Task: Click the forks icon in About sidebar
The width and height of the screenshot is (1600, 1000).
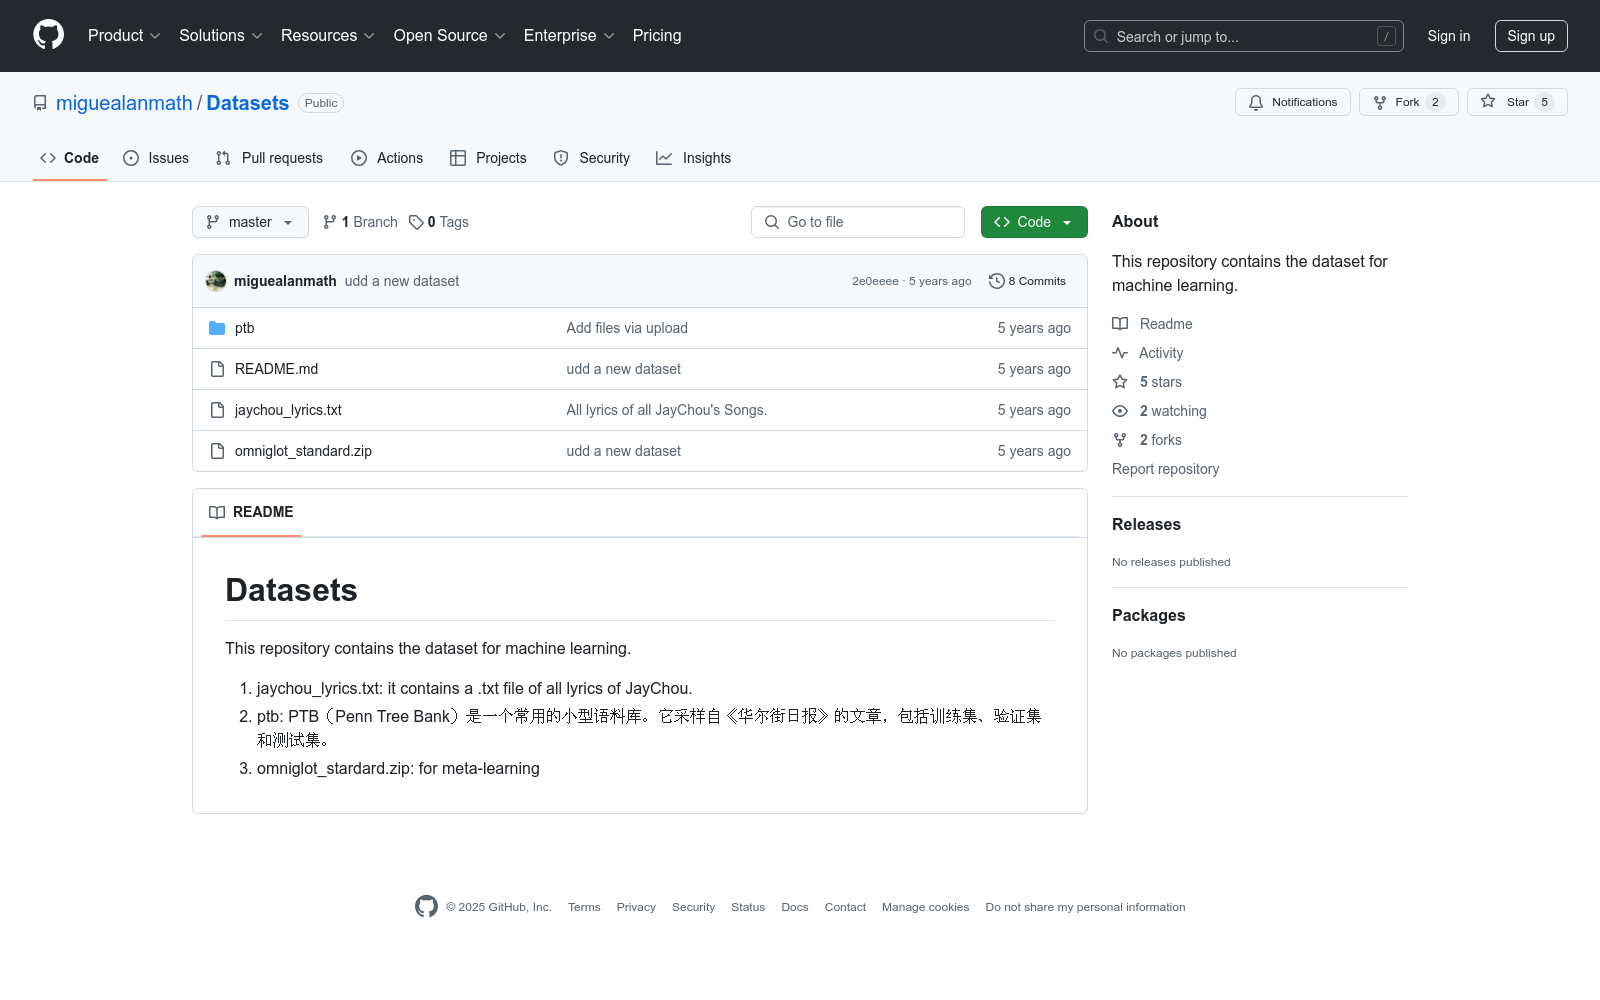Action: coord(1120,440)
